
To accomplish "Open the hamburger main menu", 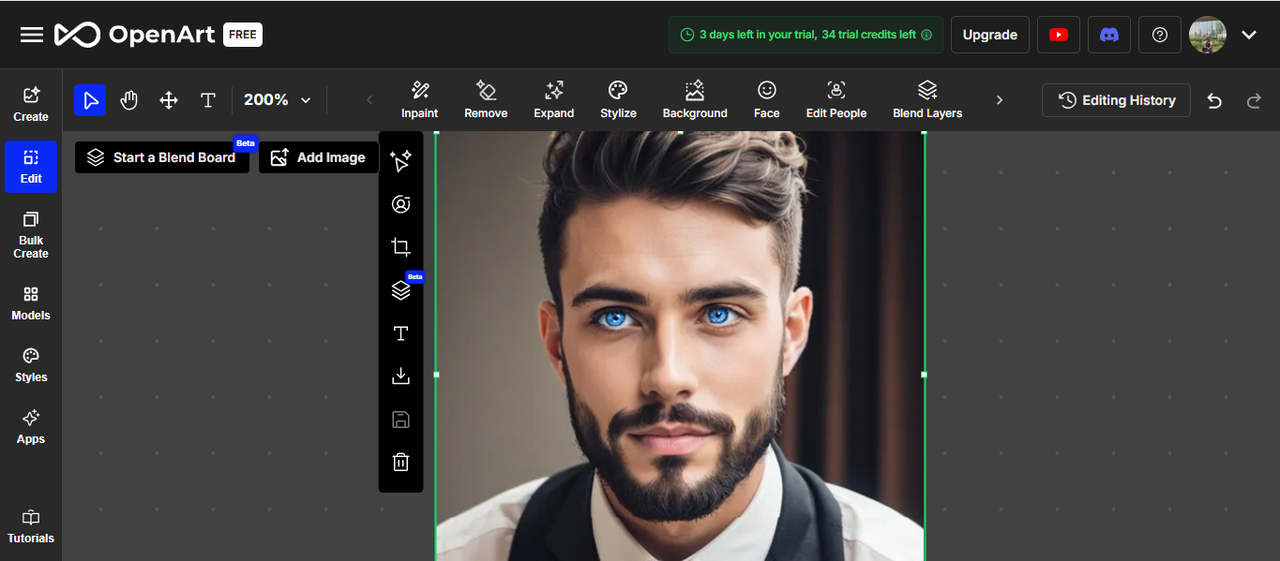I will [32, 35].
